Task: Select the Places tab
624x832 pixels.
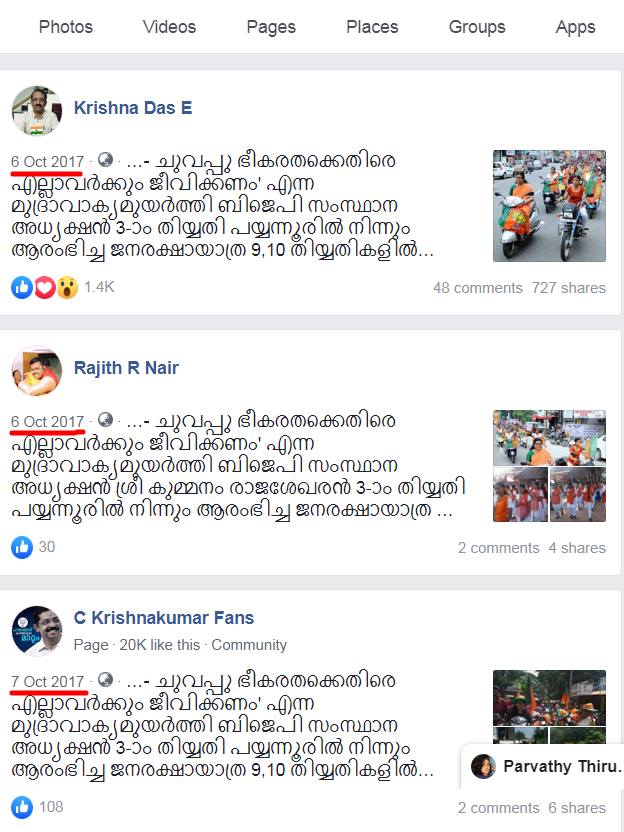Action: [x=372, y=27]
